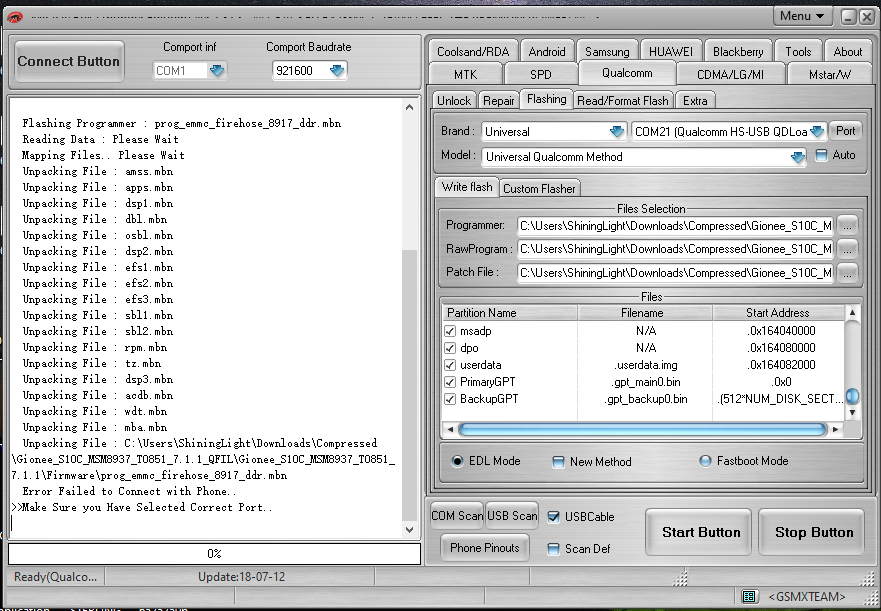
Task: Toggle the dpo partition checkbox
Action: 449,348
